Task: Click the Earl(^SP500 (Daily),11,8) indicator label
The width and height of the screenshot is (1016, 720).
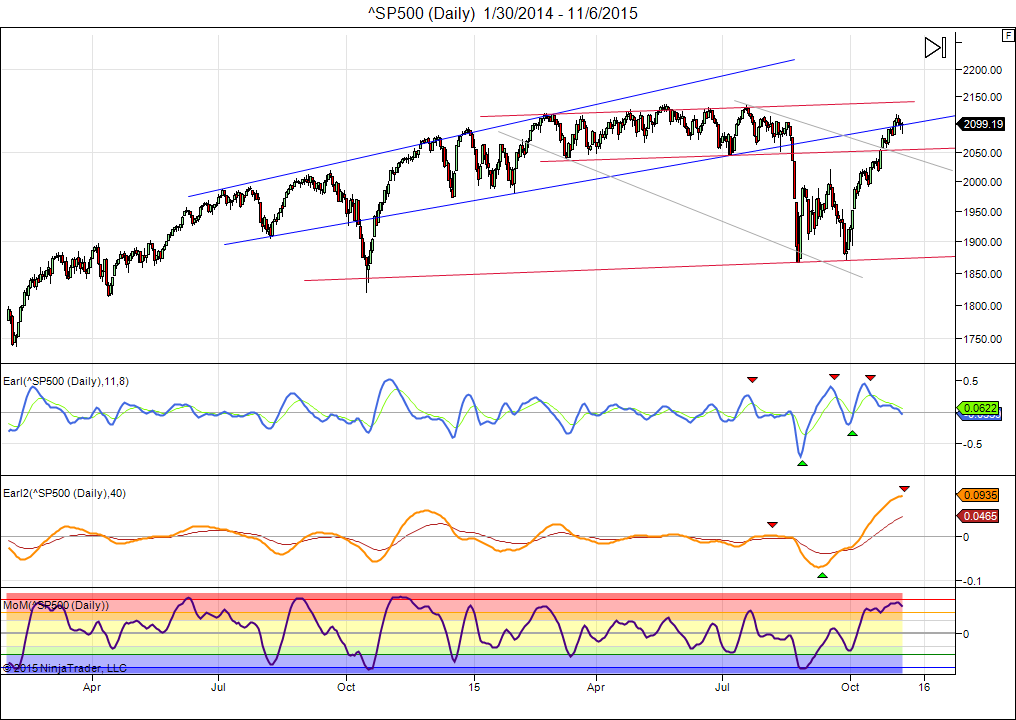Action: [68, 380]
